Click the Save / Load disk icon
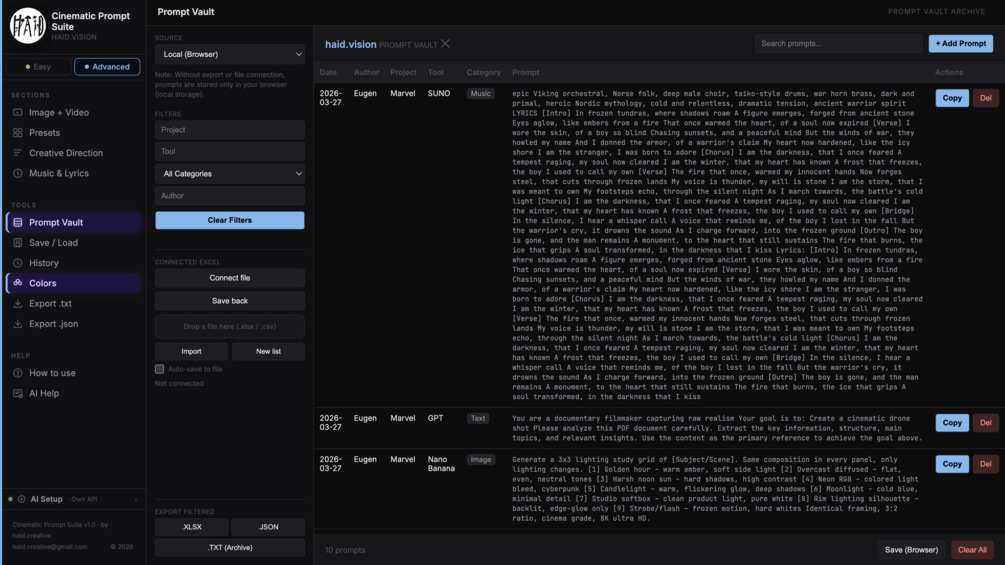The height and width of the screenshot is (565, 1005). pyautogui.click(x=18, y=243)
